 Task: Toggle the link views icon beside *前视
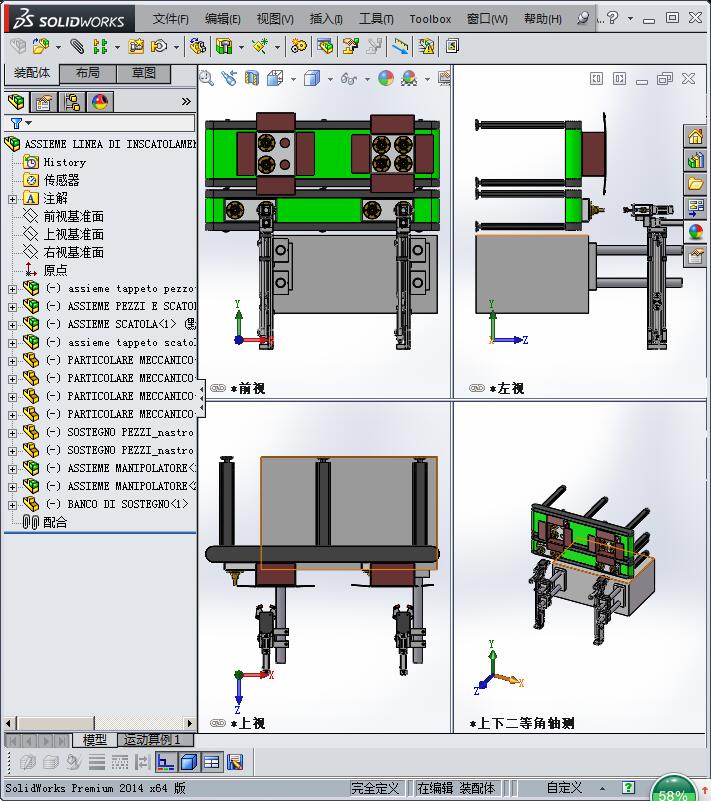tap(218, 388)
